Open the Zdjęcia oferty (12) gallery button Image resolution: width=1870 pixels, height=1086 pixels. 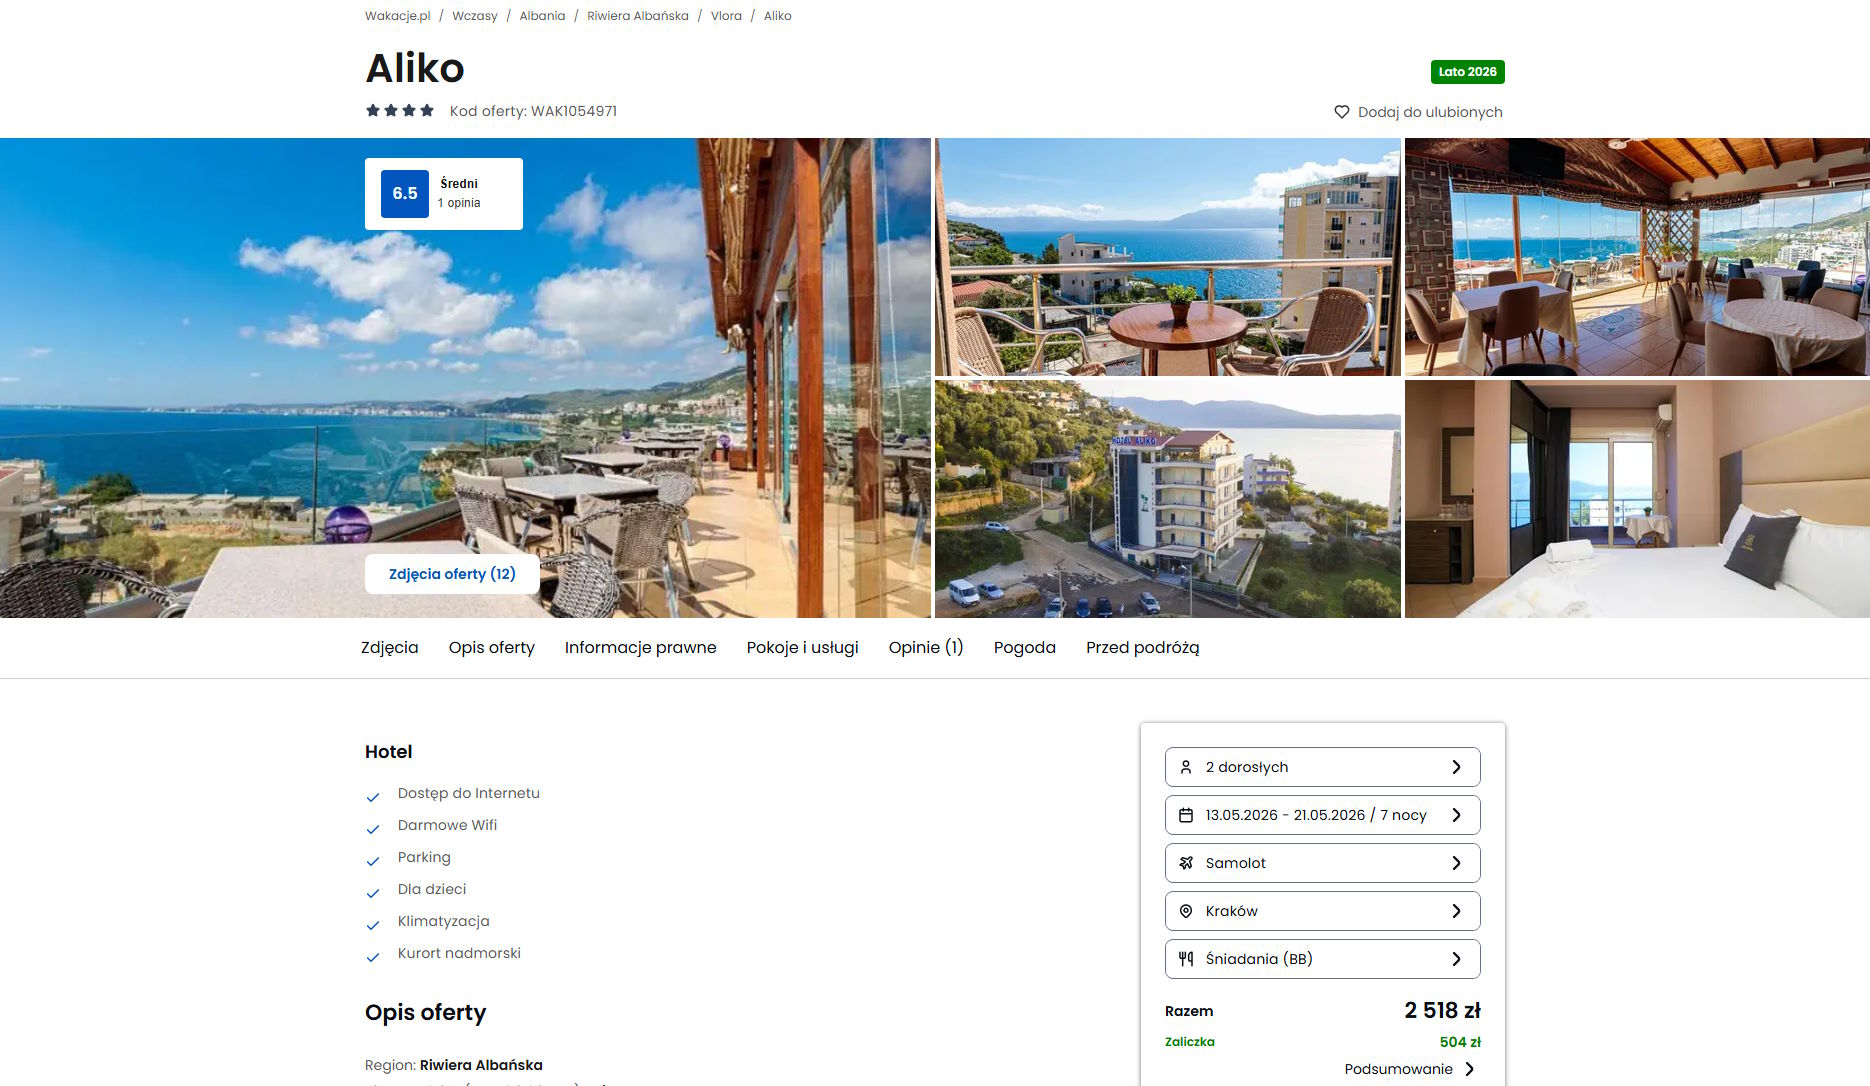pyautogui.click(x=452, y=574)
